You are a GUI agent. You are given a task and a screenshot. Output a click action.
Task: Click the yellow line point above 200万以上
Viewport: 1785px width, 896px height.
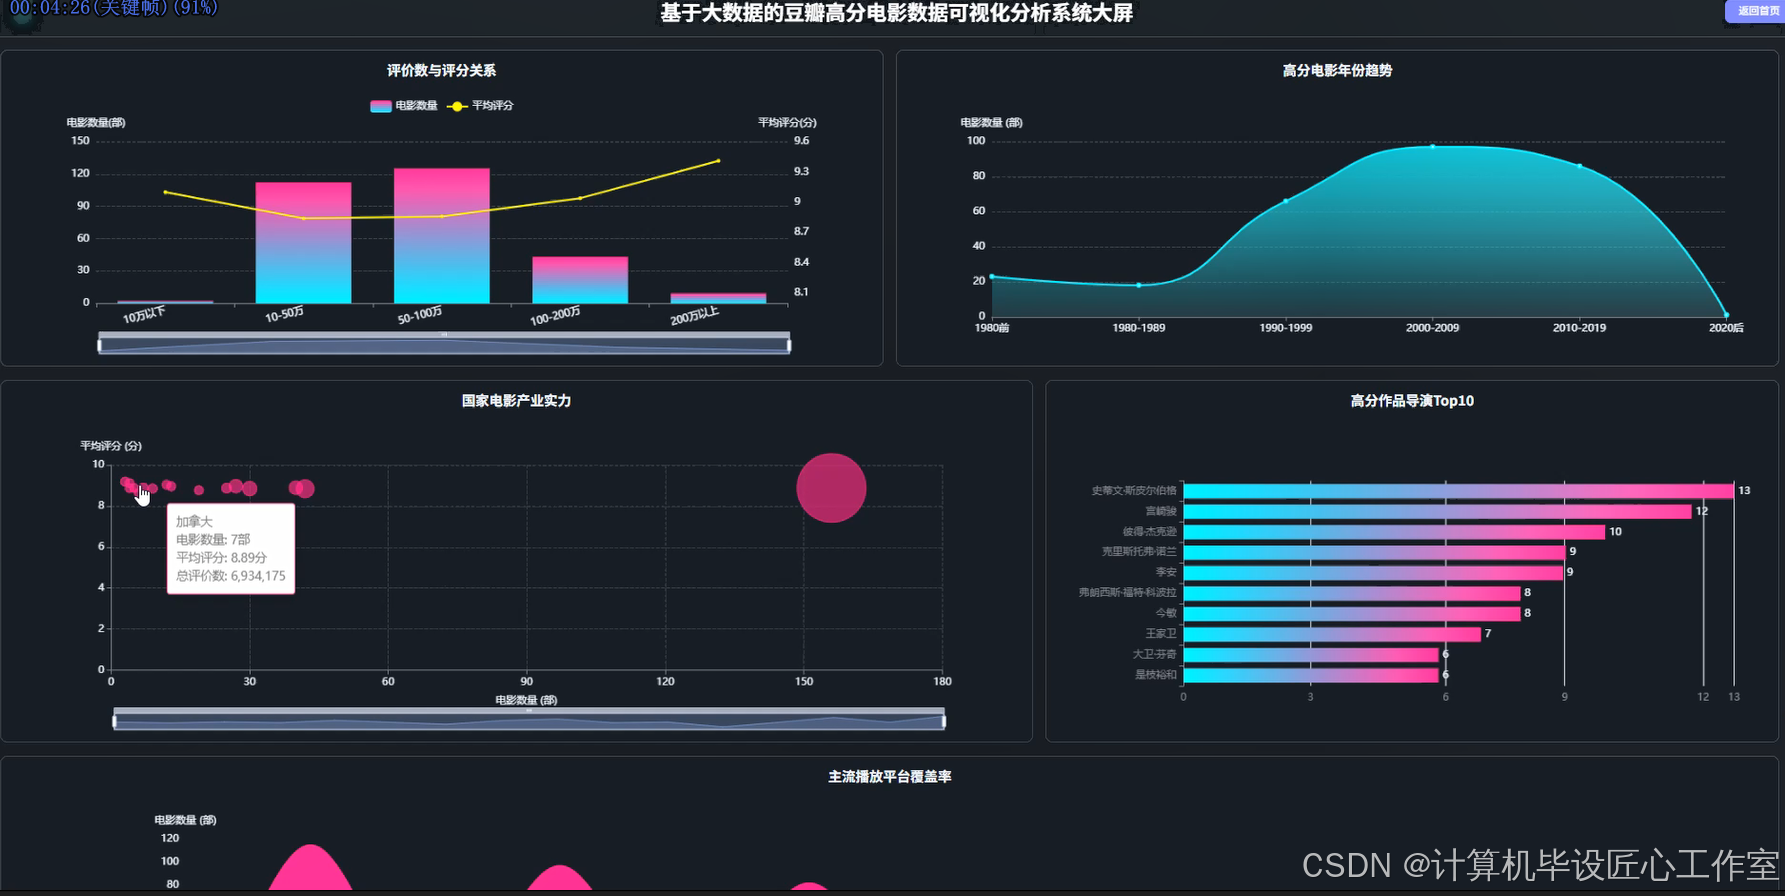(718, 160)
